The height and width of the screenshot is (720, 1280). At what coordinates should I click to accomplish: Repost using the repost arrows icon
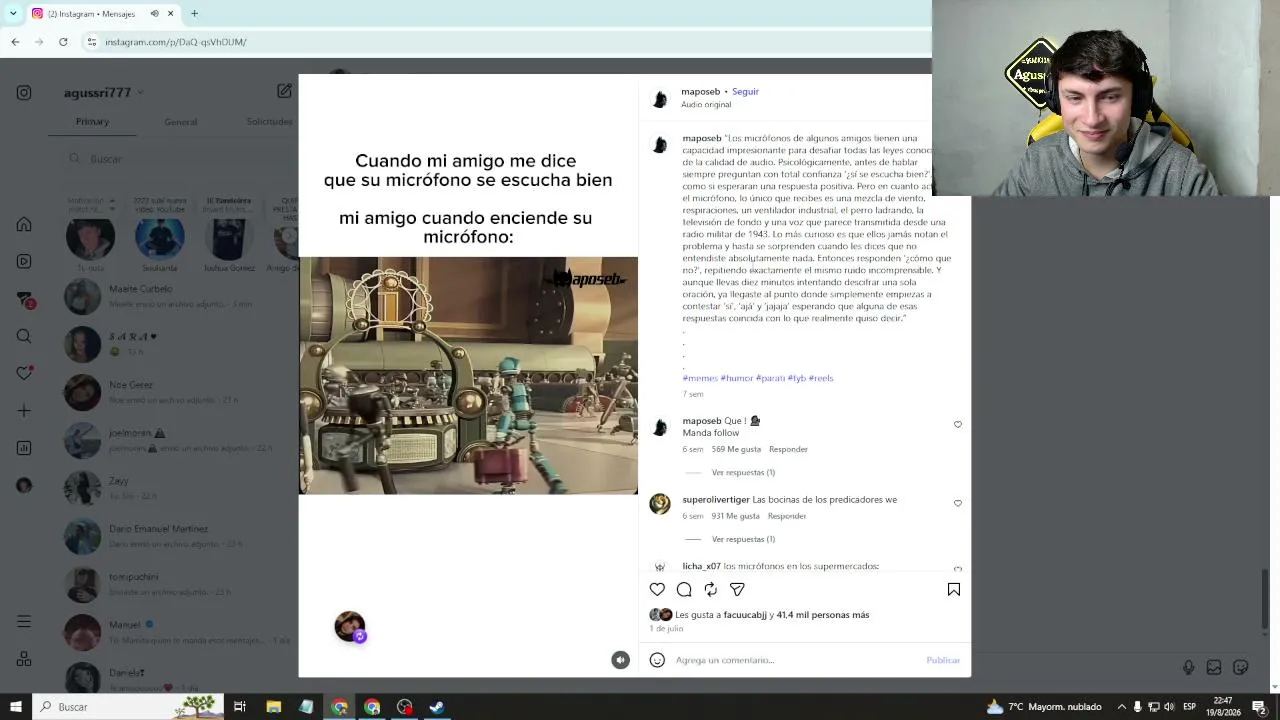point(710,590)
